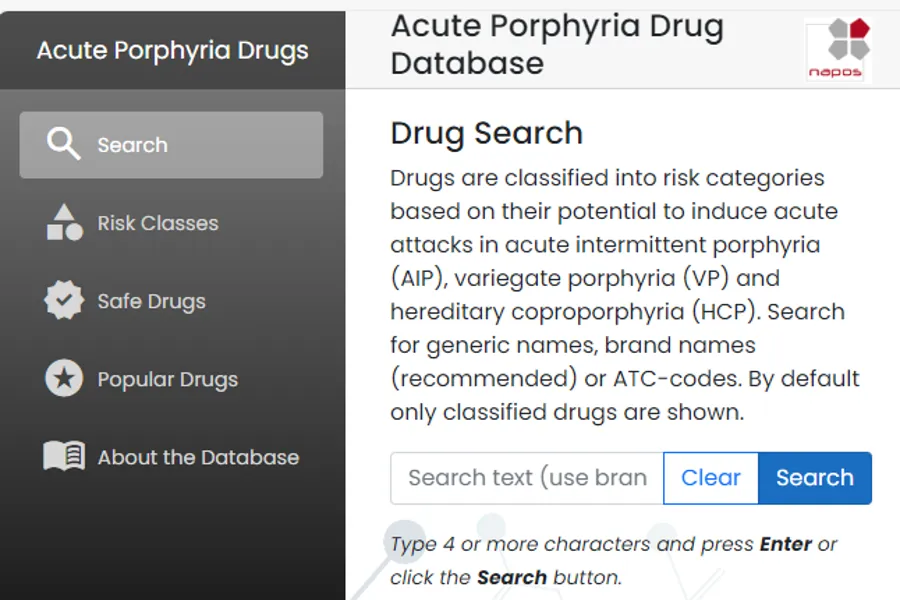This screenshot has width=900, height=600.
Task: Click the About the Database book icon
Action: [64, 457]
